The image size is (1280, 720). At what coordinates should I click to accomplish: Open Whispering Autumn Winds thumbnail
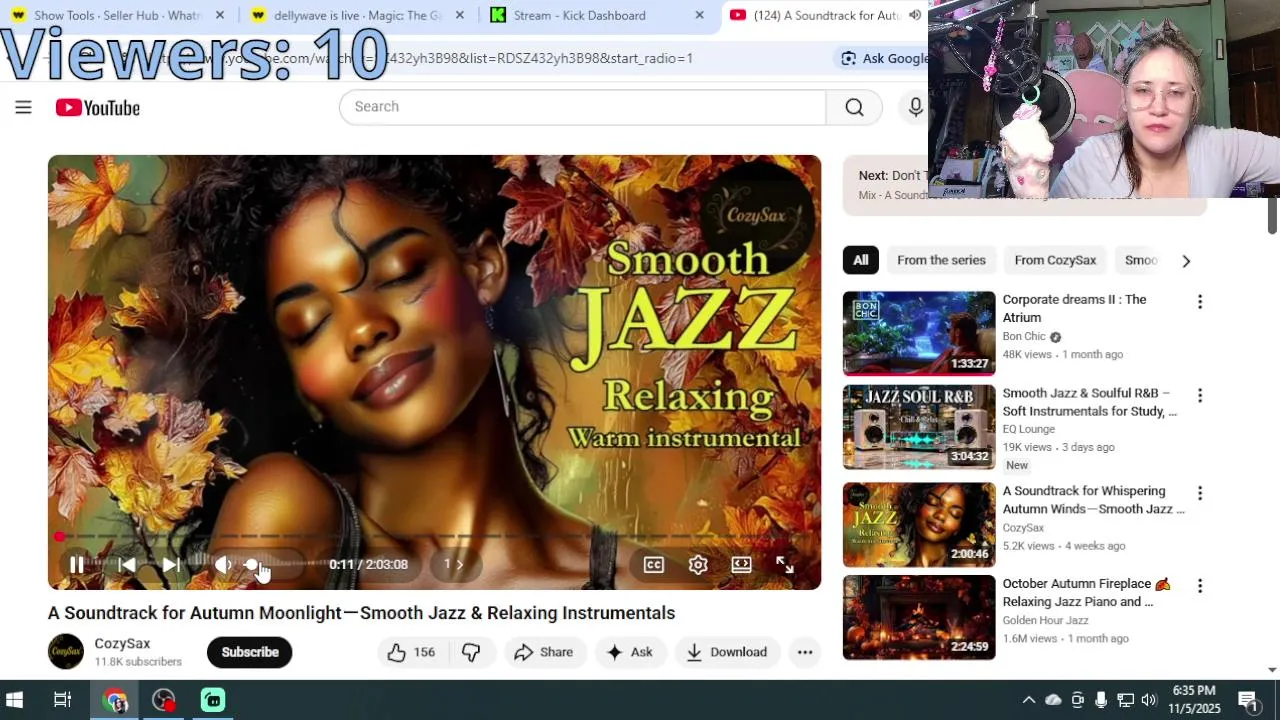919,525
